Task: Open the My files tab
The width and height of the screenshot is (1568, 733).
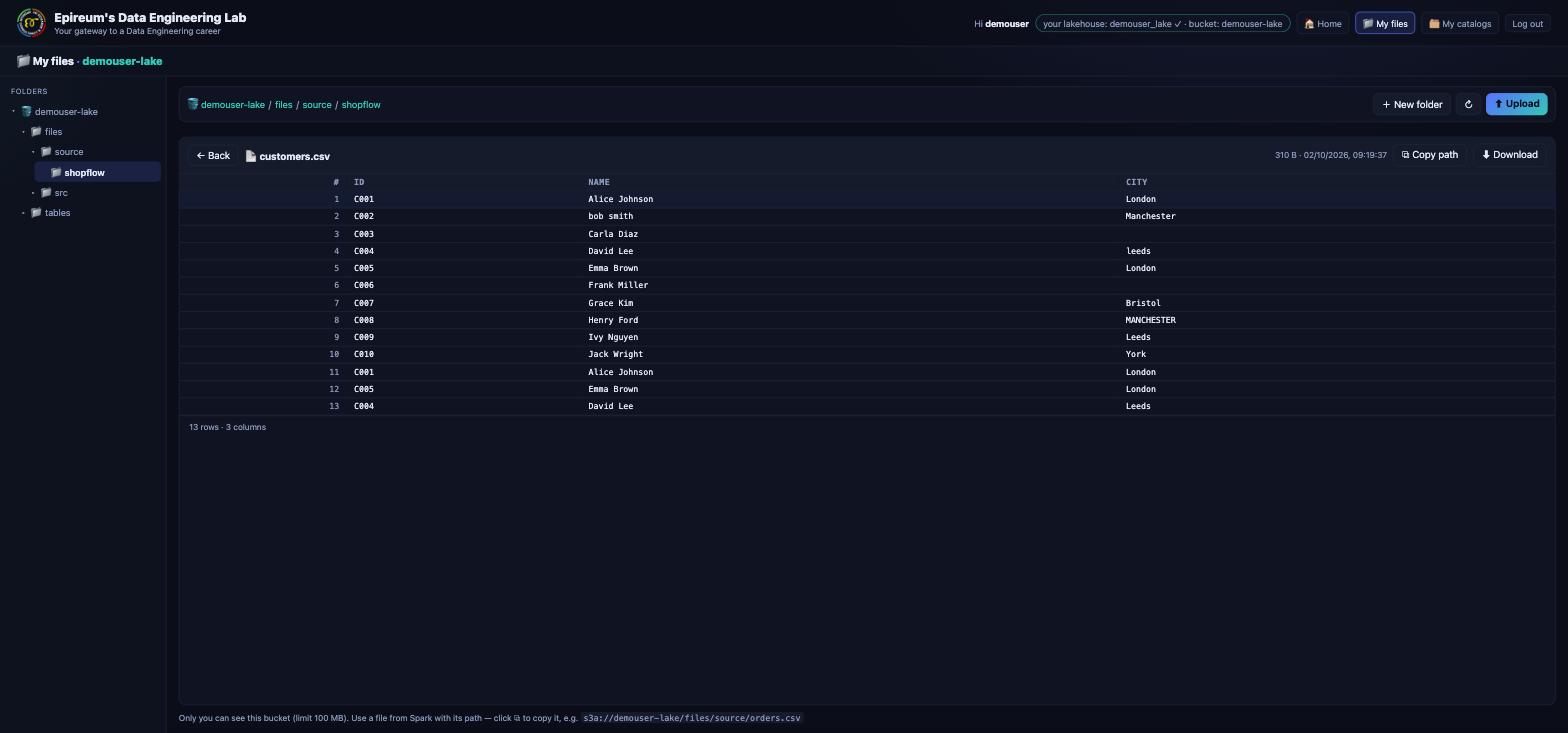Action: coord(1385,23)
